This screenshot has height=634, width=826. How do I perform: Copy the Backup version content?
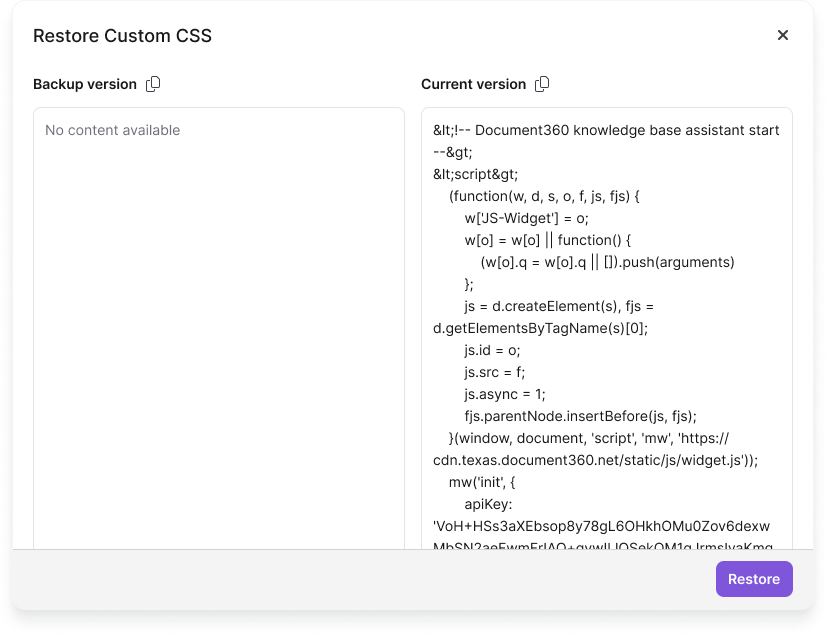(x=153, y=84)
